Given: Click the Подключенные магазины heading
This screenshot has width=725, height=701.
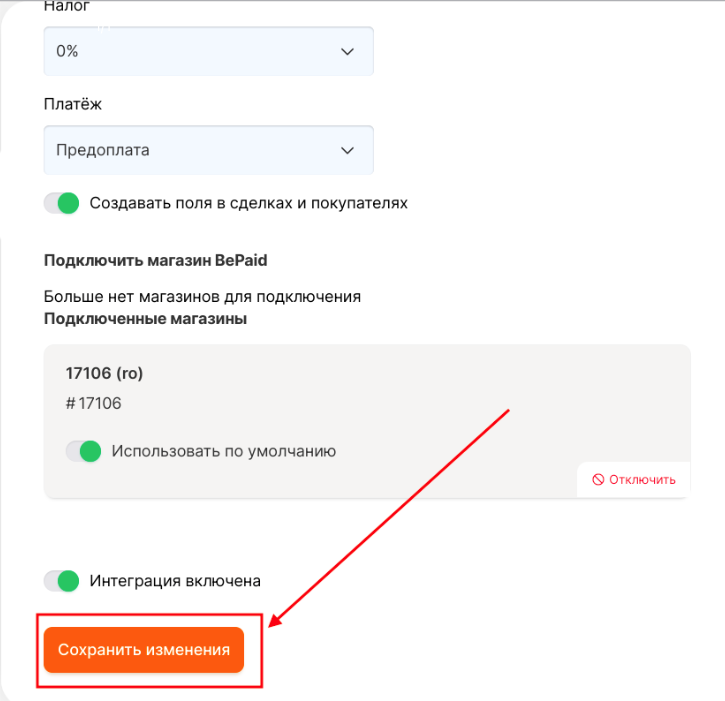Looking at the screenshot, I should [x=145, y=319].
